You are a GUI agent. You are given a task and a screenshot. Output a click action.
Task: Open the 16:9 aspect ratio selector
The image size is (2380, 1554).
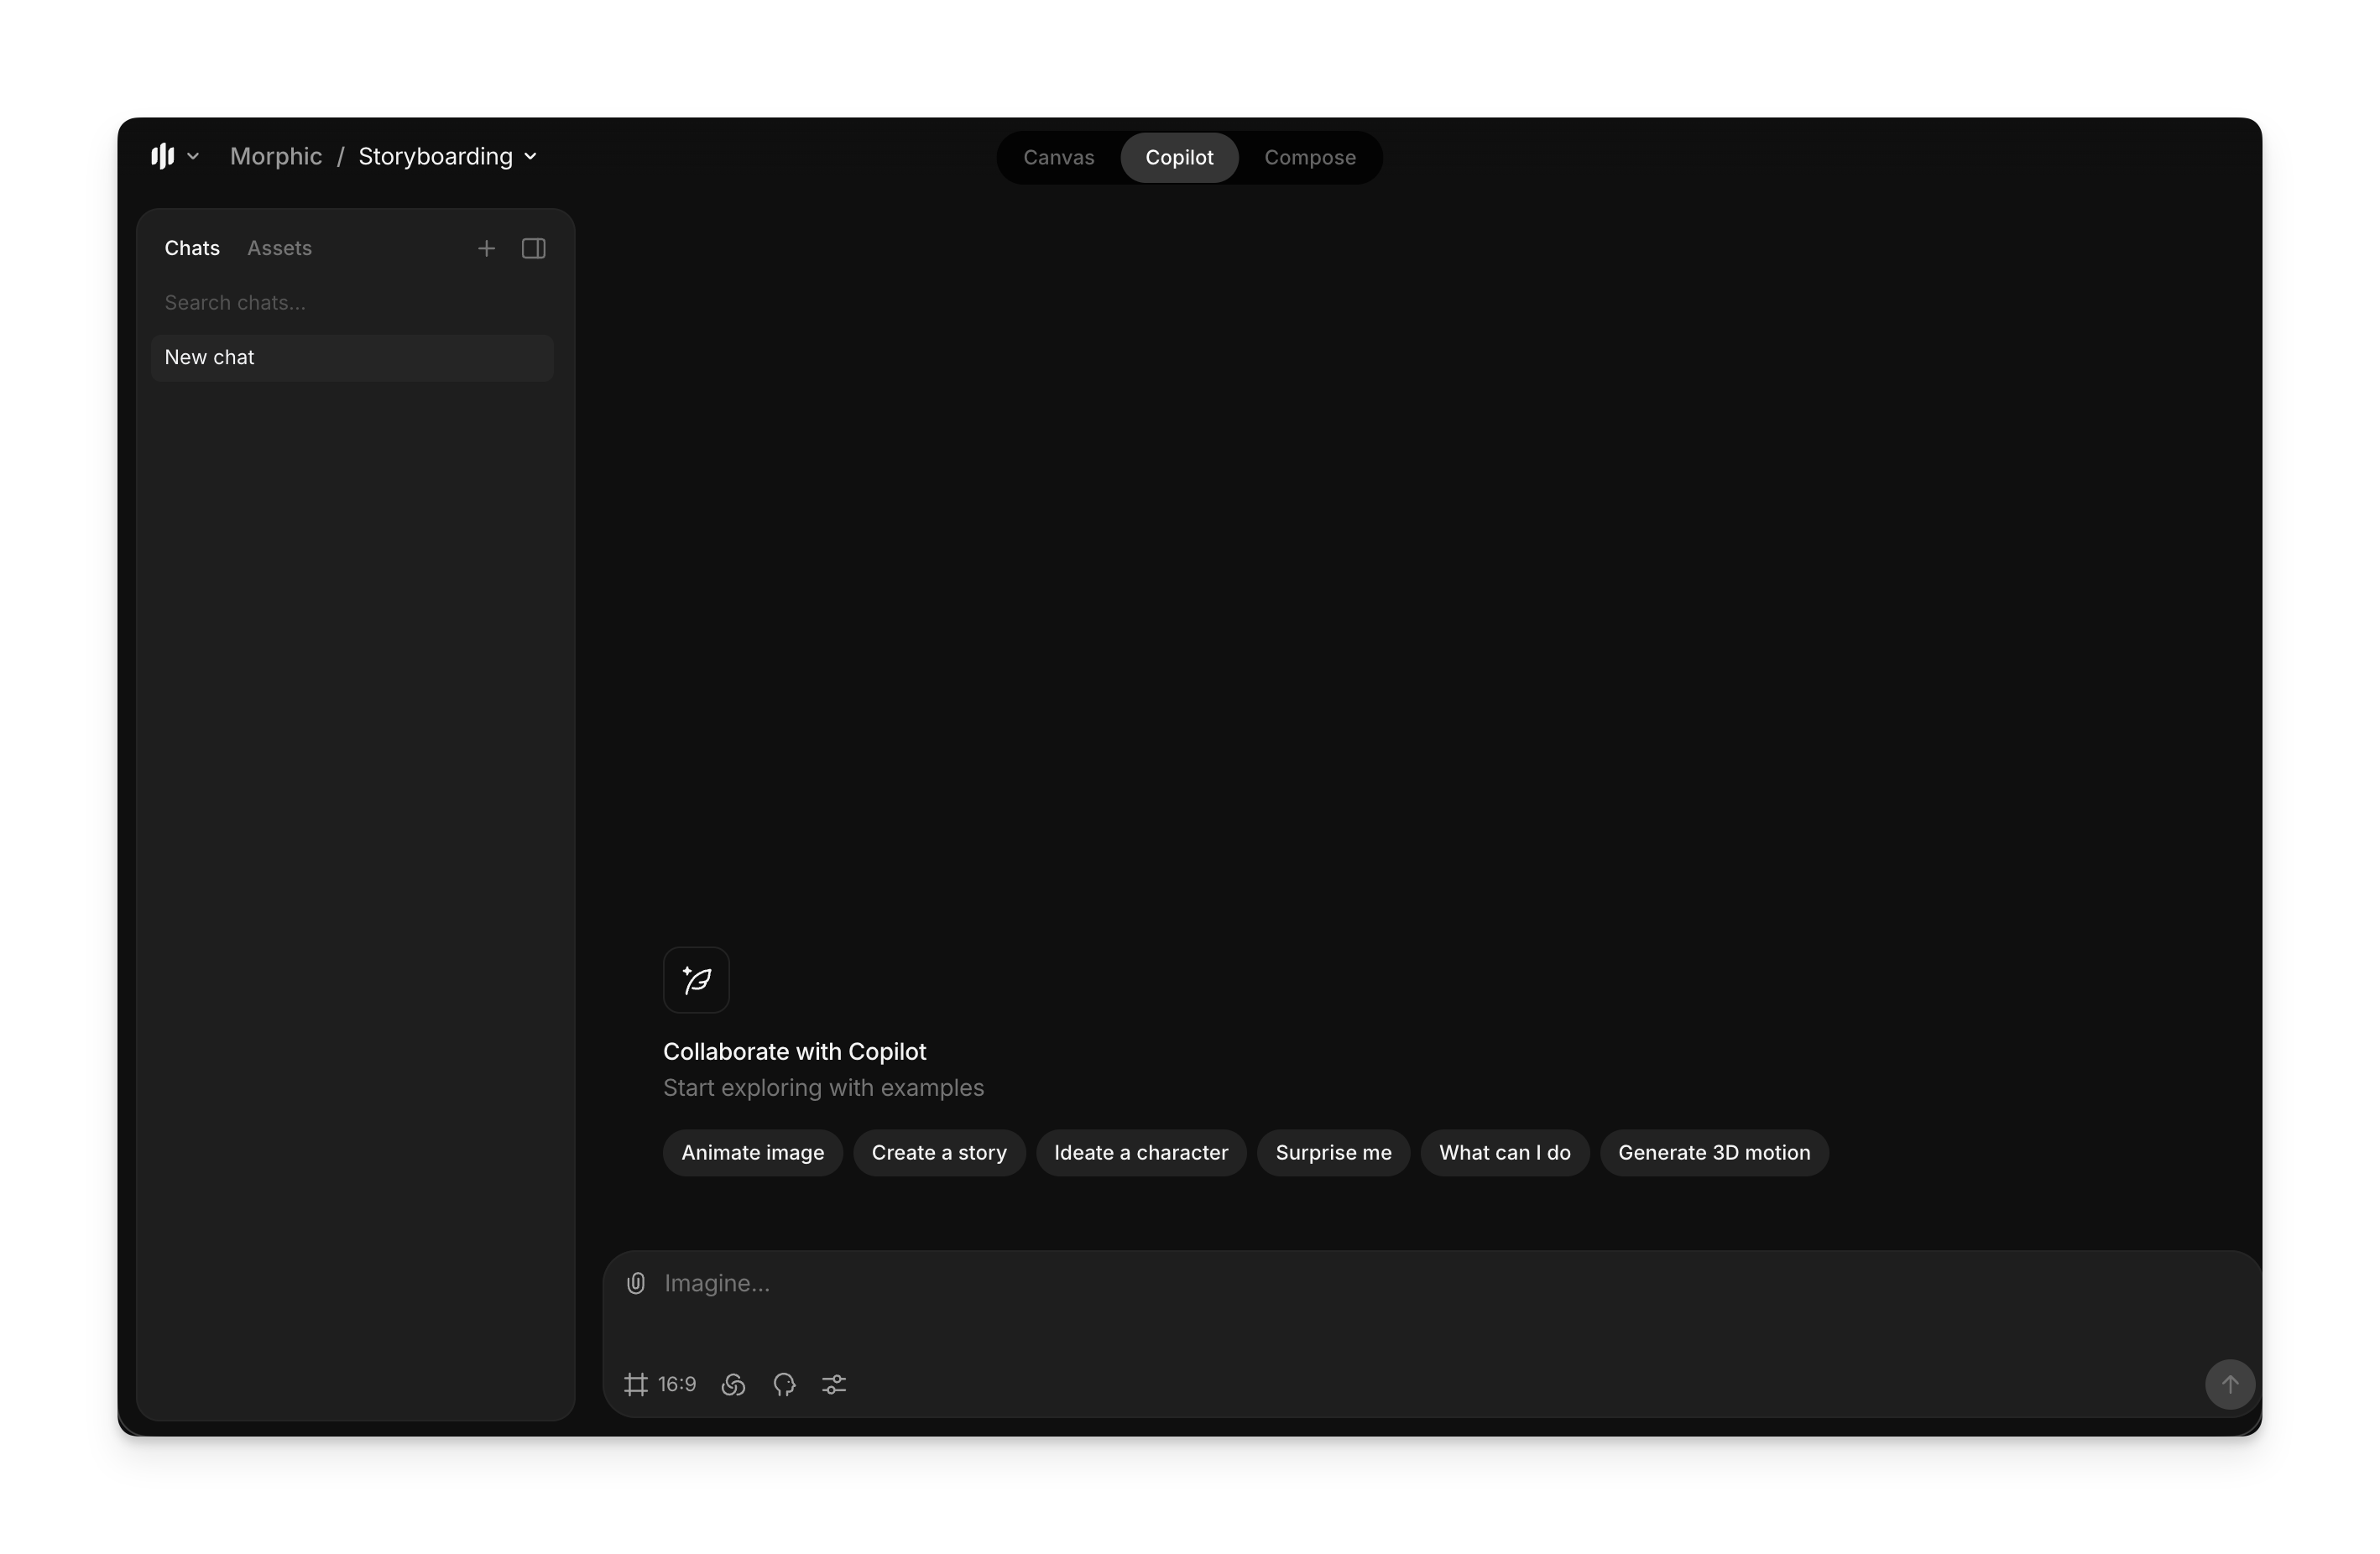(x=660, y=1384)
